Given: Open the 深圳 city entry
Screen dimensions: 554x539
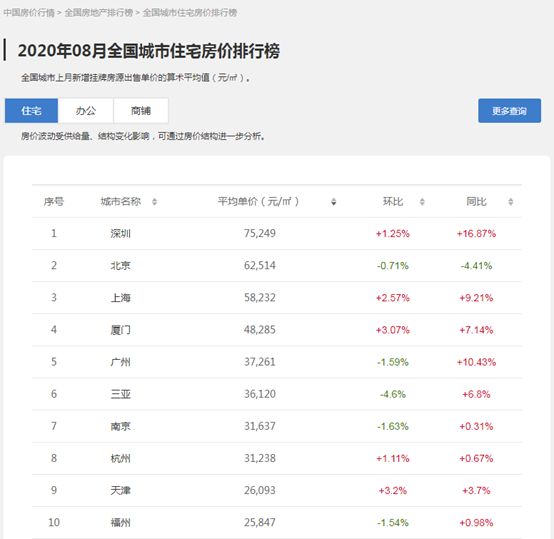Looking at the screenshot, I should [120, 233].
